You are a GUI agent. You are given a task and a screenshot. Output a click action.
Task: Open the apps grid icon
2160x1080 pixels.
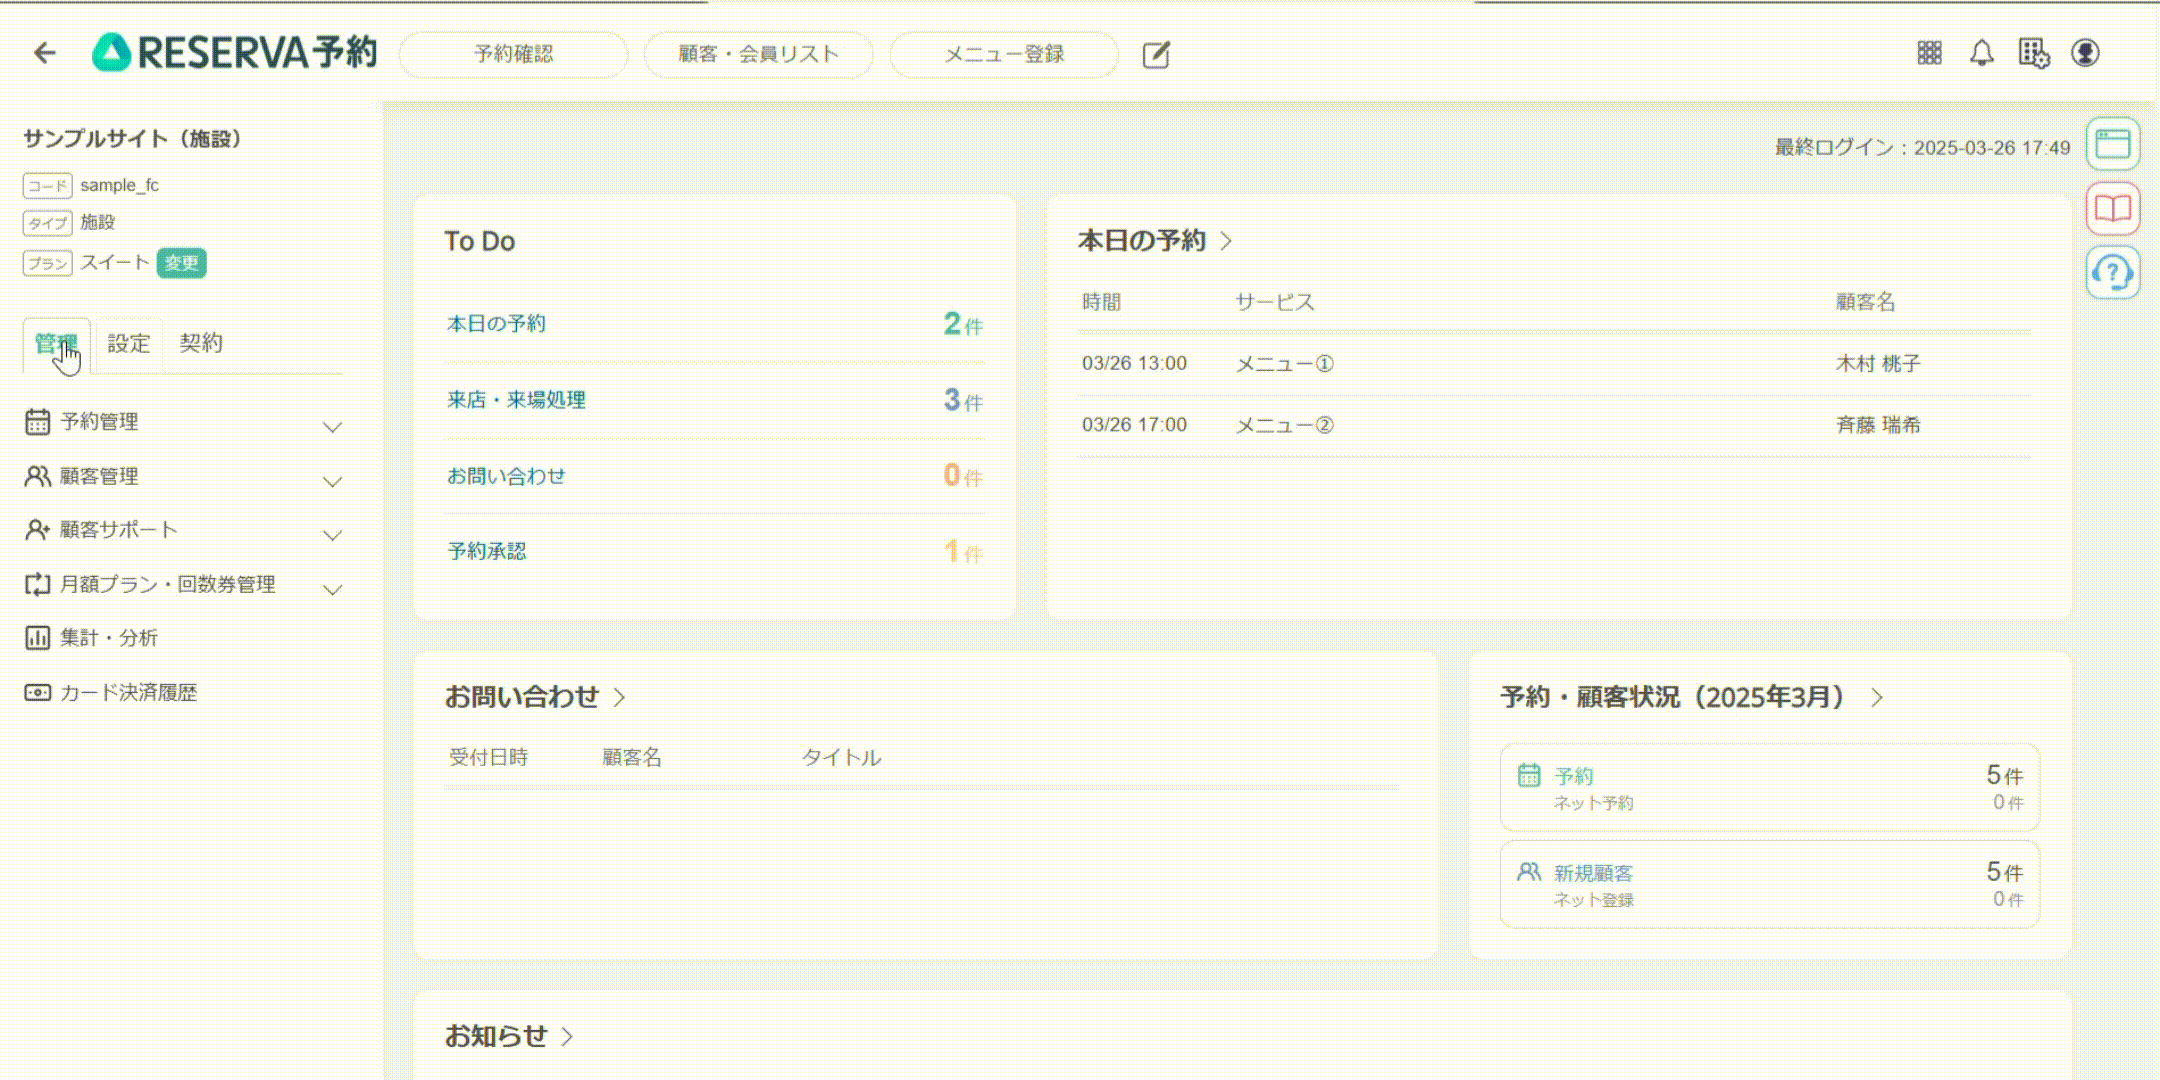pos(1930,53)
